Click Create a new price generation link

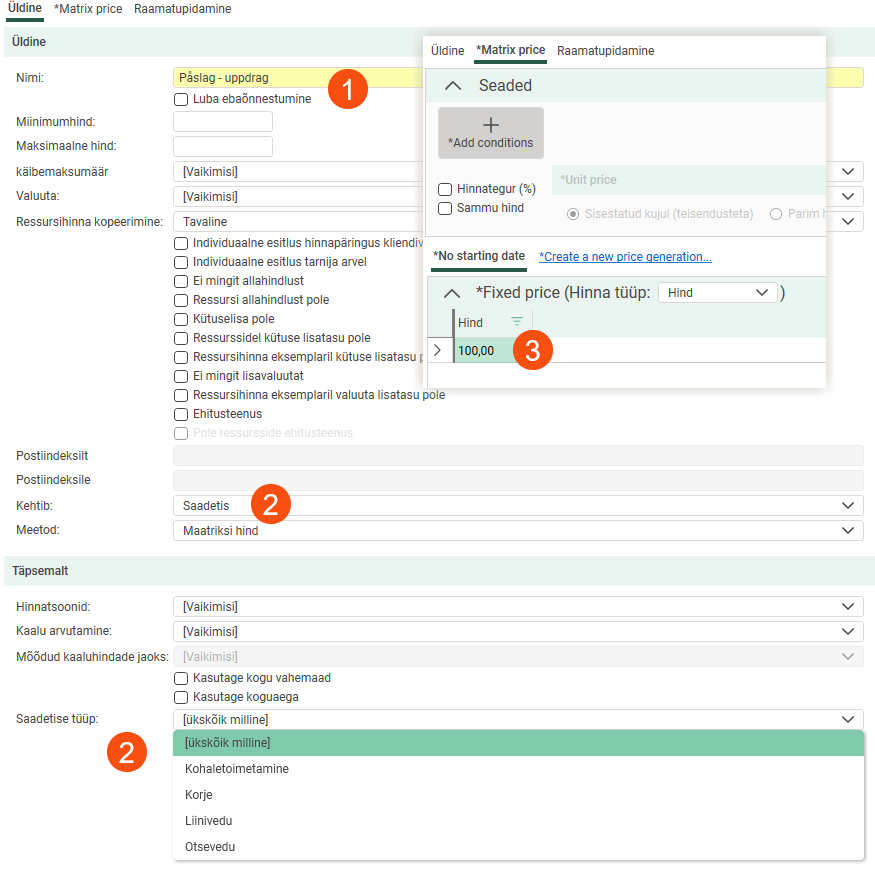click(x=625, y=257)
